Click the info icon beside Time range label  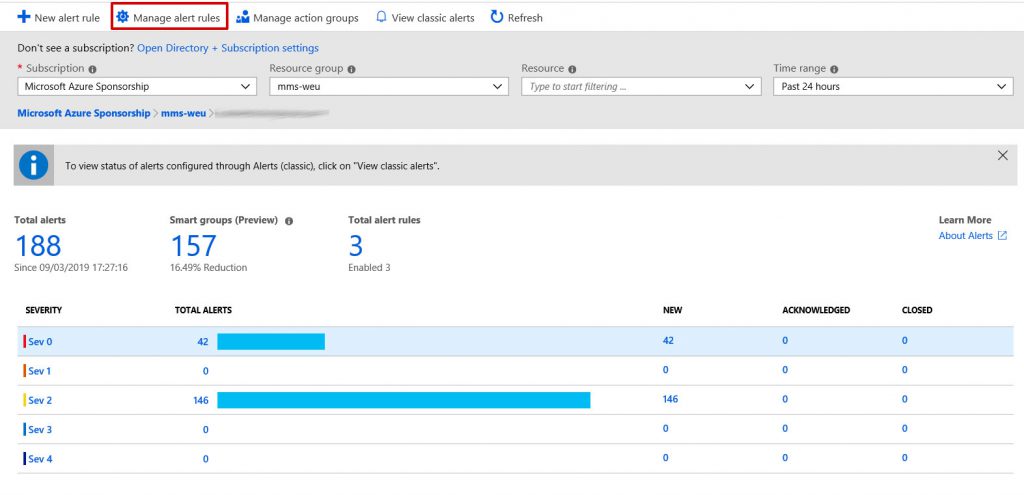[834, 69]
